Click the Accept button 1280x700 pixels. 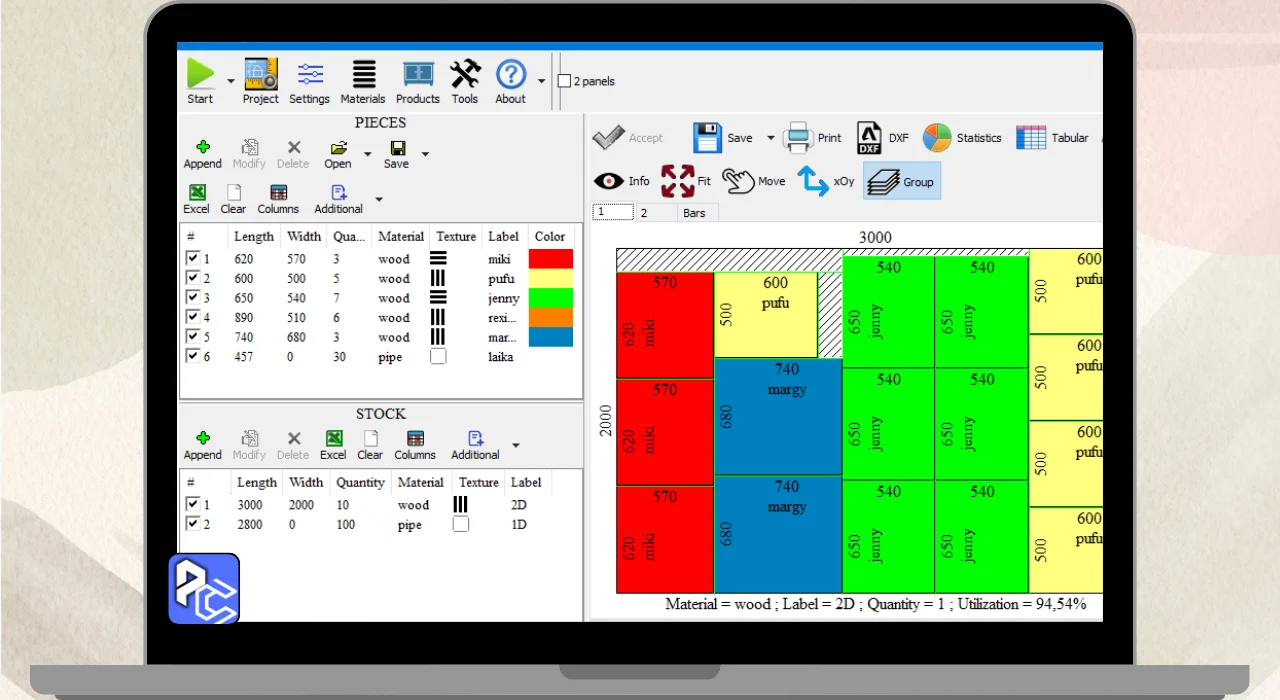[628, 138]
